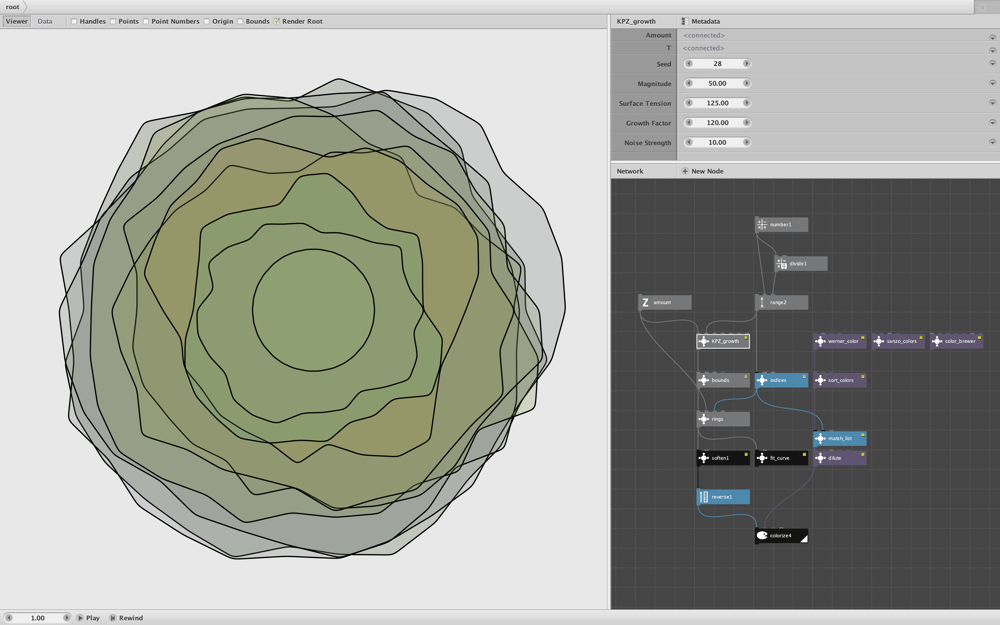Screen dimensions: 1000x625
Task: Select the KPZ_growth node in the network
Action: click(723, 341)
